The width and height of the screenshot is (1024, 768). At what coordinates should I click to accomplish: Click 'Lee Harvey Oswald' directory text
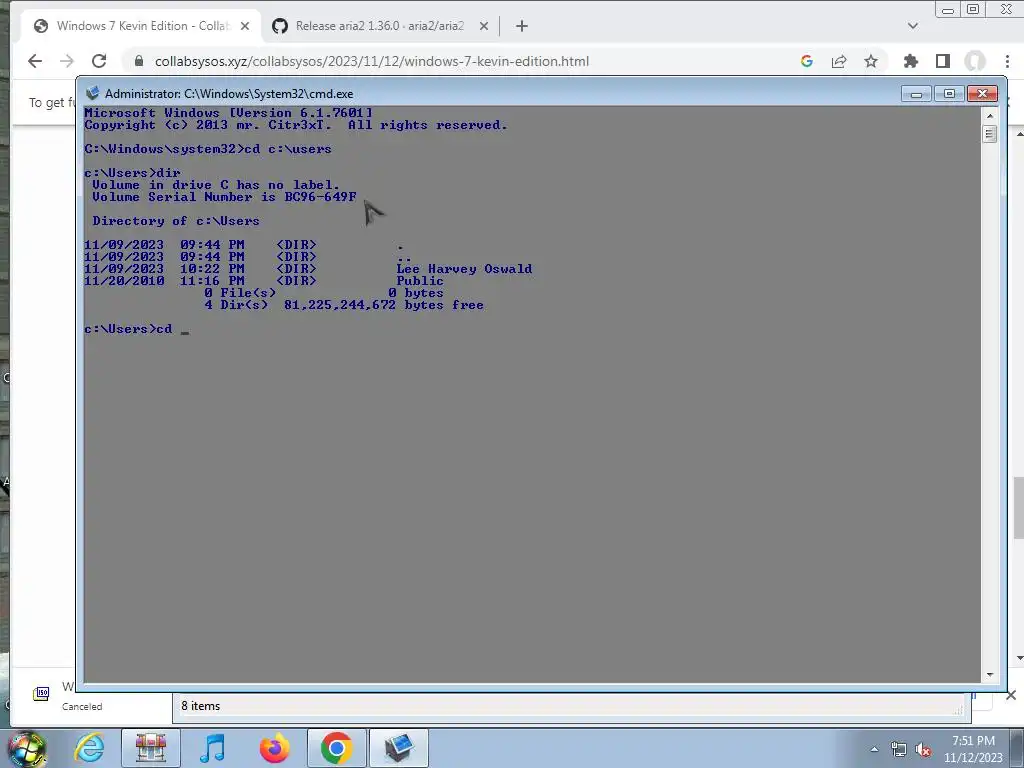(x=464, y=269)
